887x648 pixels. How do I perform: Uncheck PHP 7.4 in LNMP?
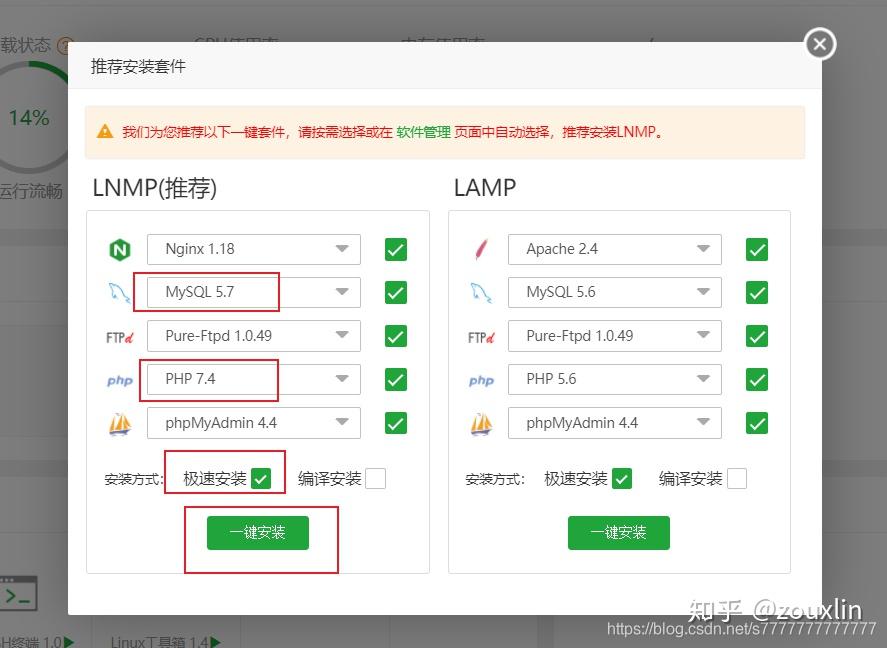click(396, 379)
